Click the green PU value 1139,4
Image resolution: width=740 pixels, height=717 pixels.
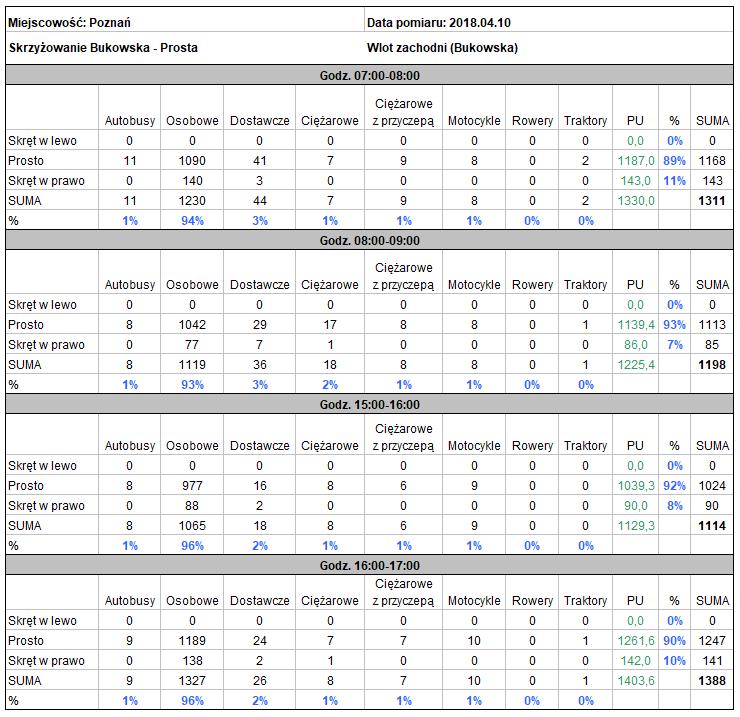pos(636,325)
